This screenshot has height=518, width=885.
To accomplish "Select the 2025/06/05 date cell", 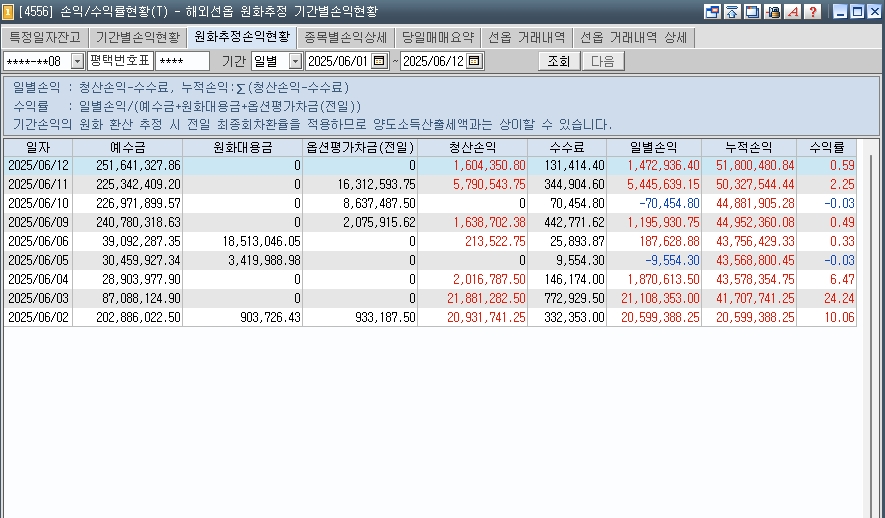I will click(38, 260).
